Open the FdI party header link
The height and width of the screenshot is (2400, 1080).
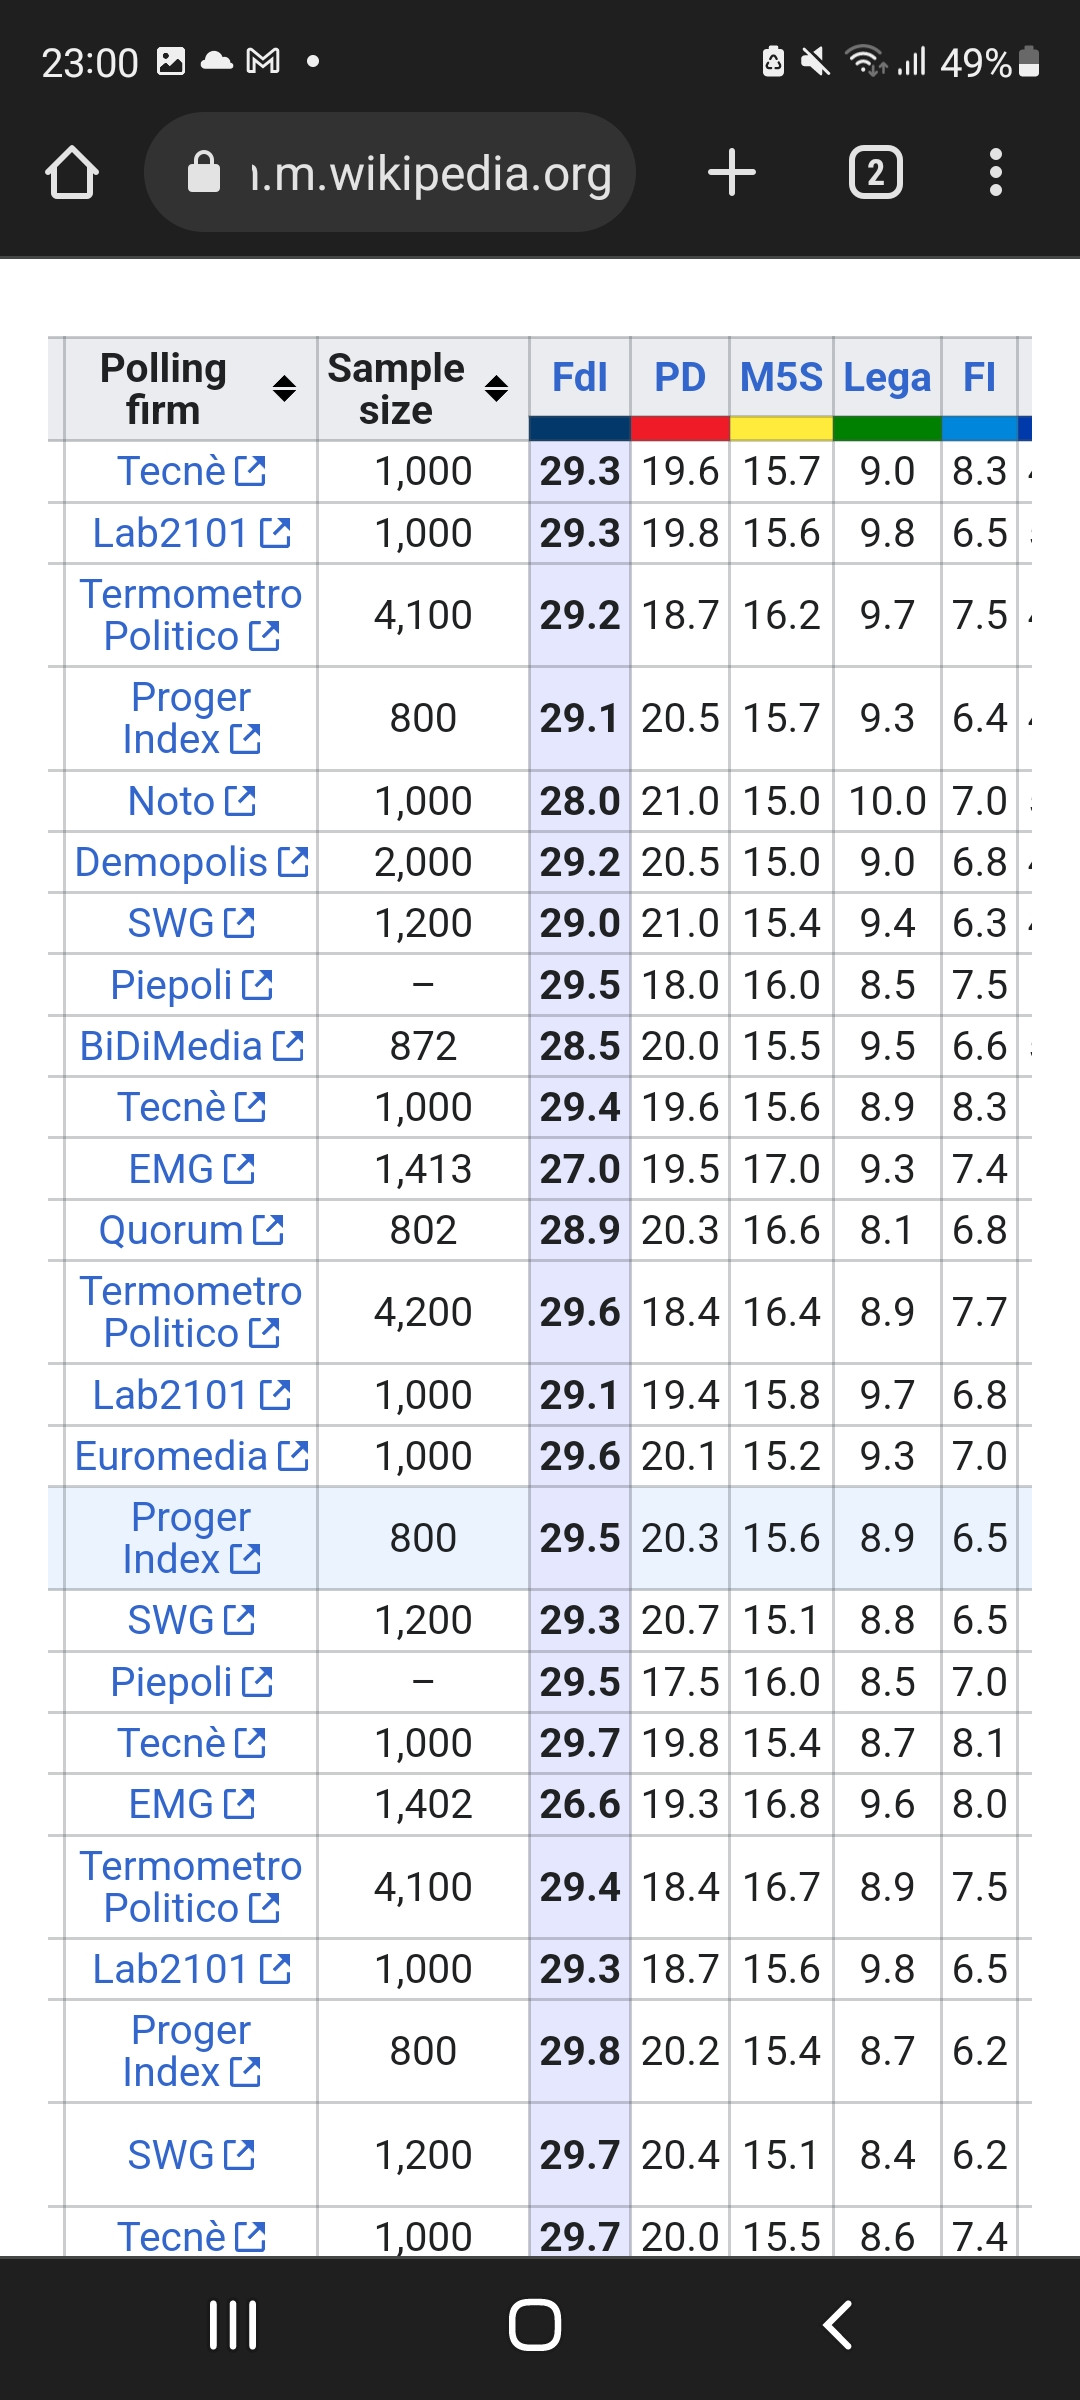click(x=580, y=378)
